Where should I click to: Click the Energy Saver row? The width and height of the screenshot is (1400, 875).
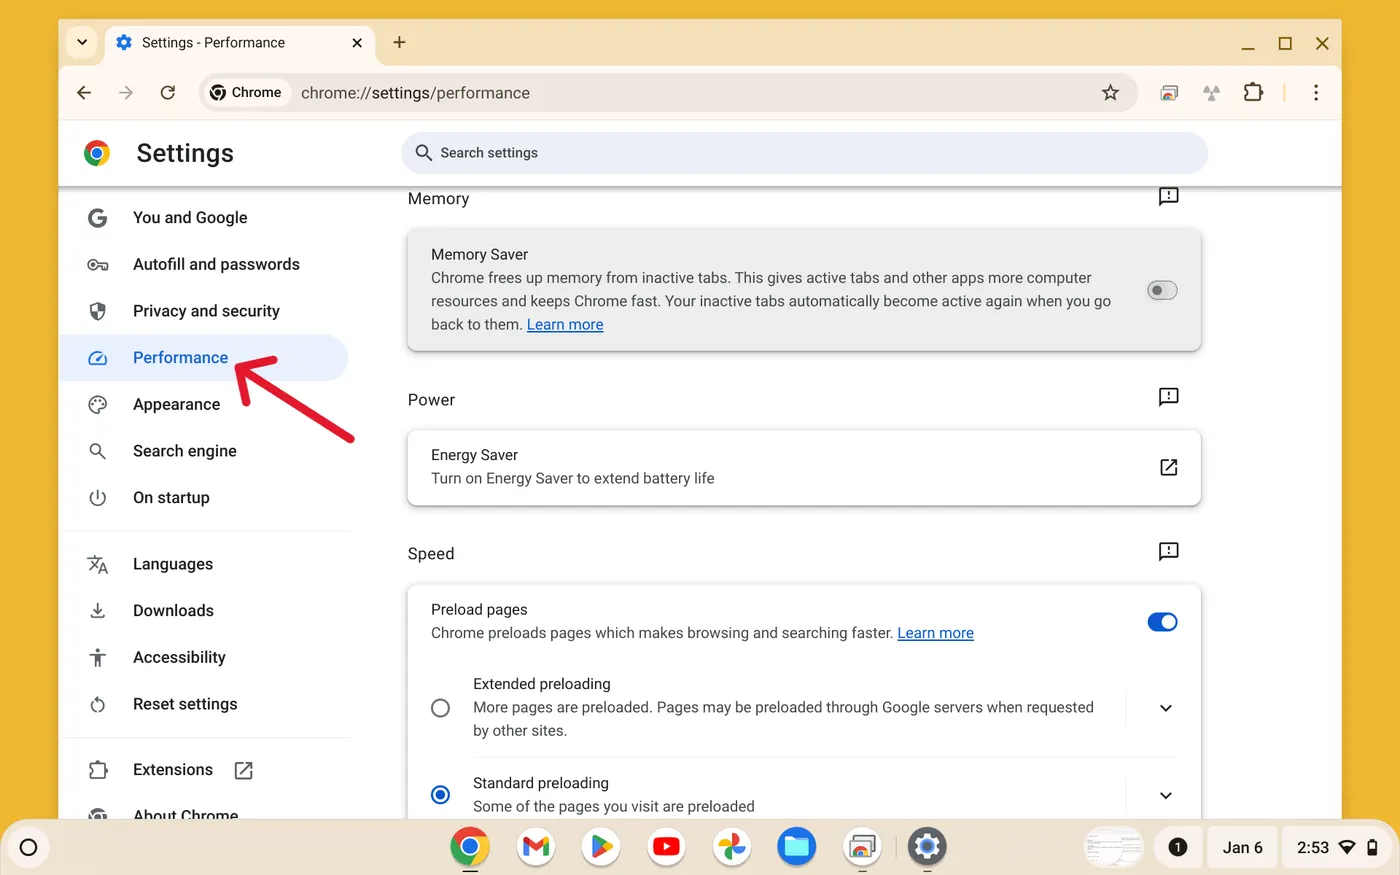pos(804,467)
